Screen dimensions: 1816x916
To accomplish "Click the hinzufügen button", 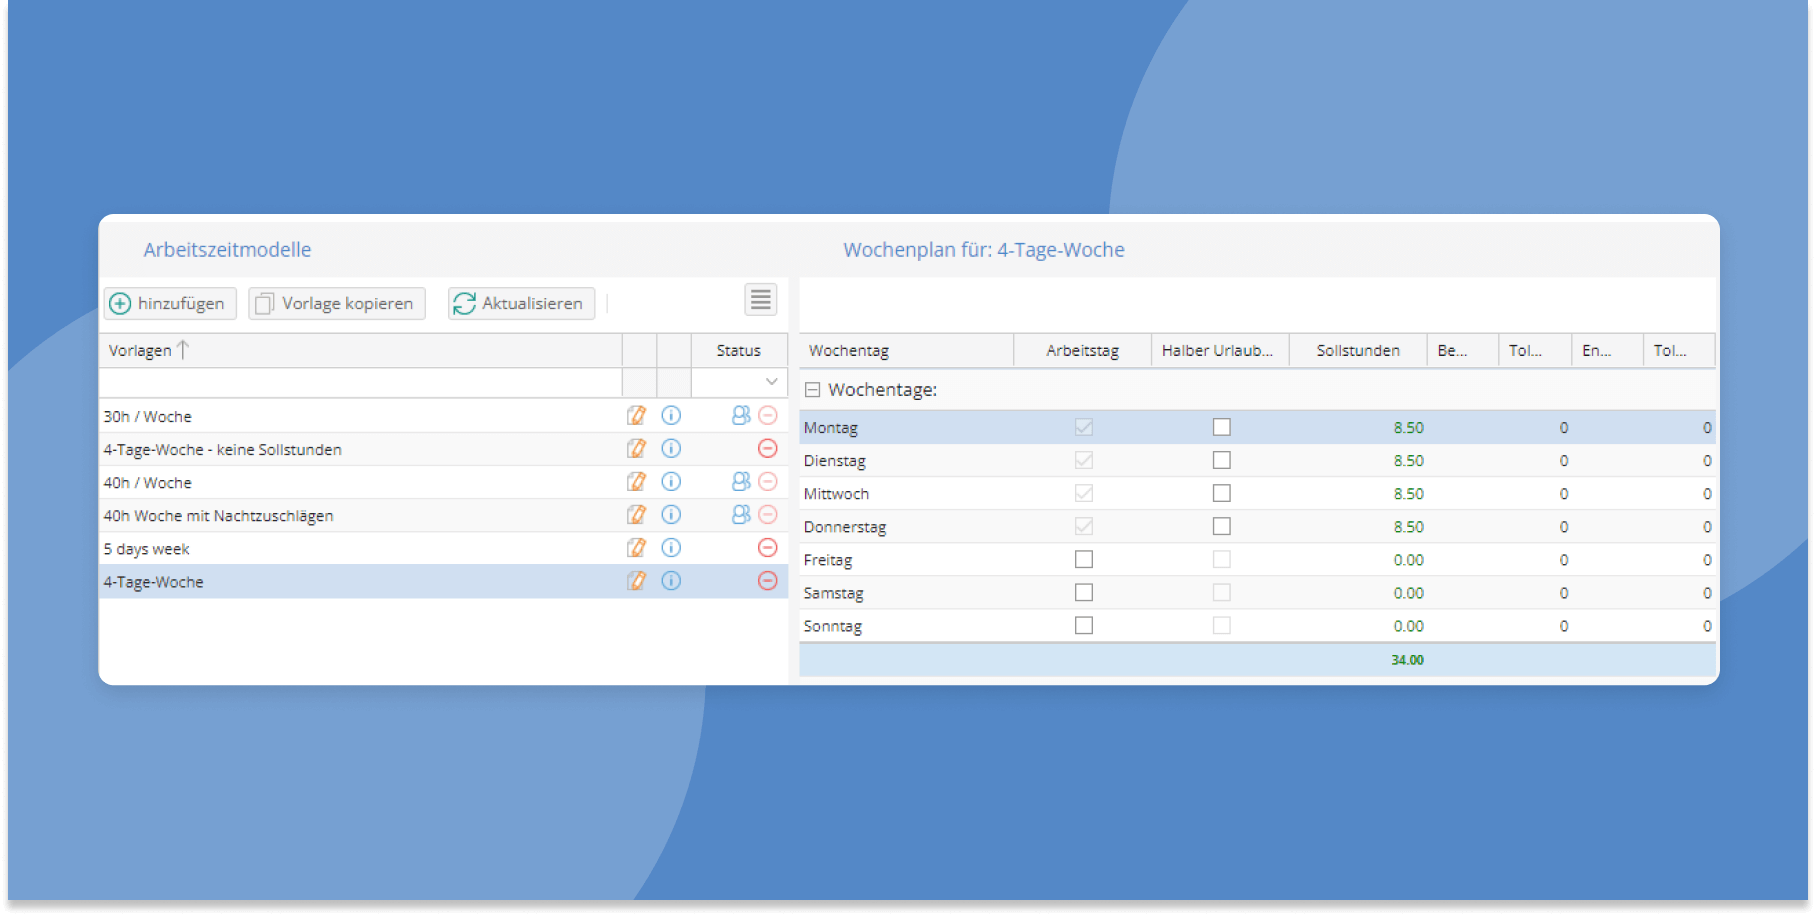I will pyautogui.click(x=169, y=303).
